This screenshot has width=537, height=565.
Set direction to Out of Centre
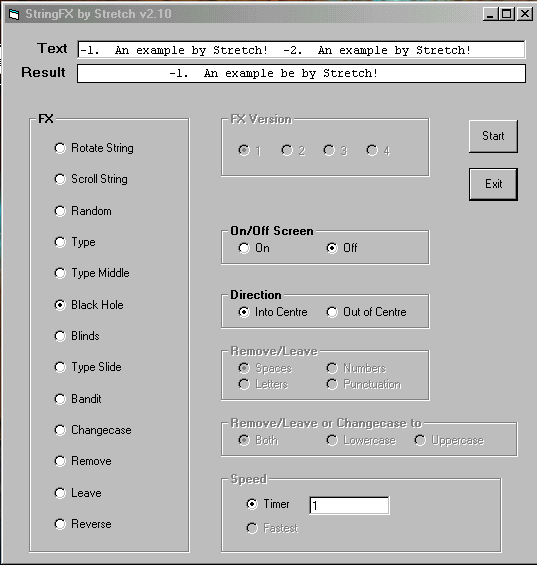367,312
